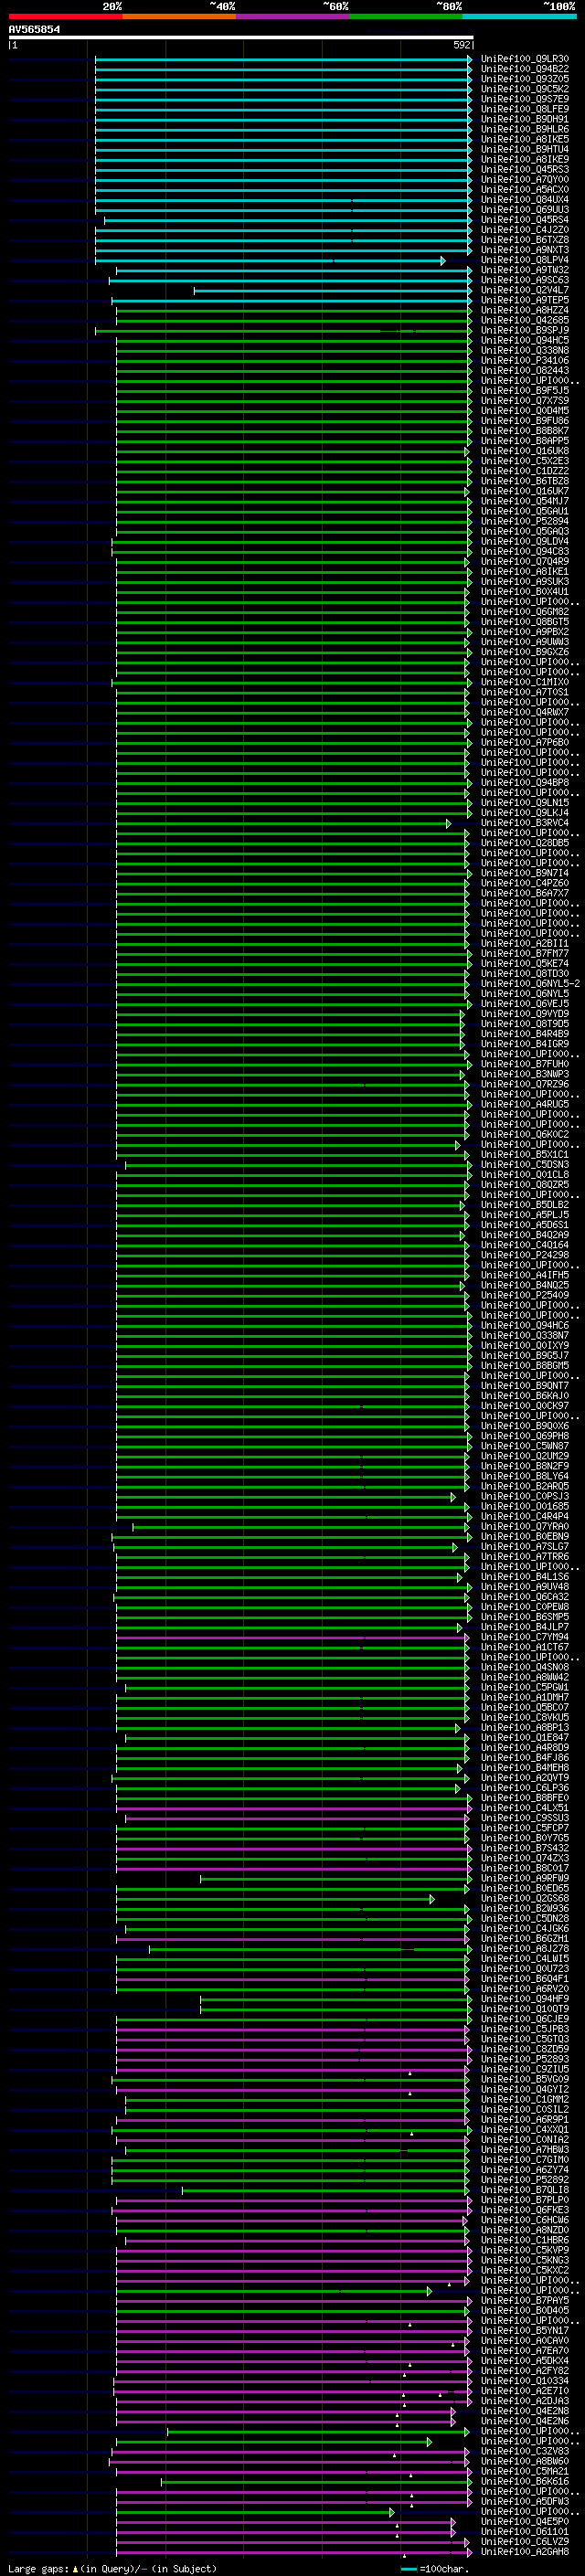This screenshot has height=2576, width=585.
Task: Open hit UniRef100_Q94B22
Action: (x=524, y=69)
